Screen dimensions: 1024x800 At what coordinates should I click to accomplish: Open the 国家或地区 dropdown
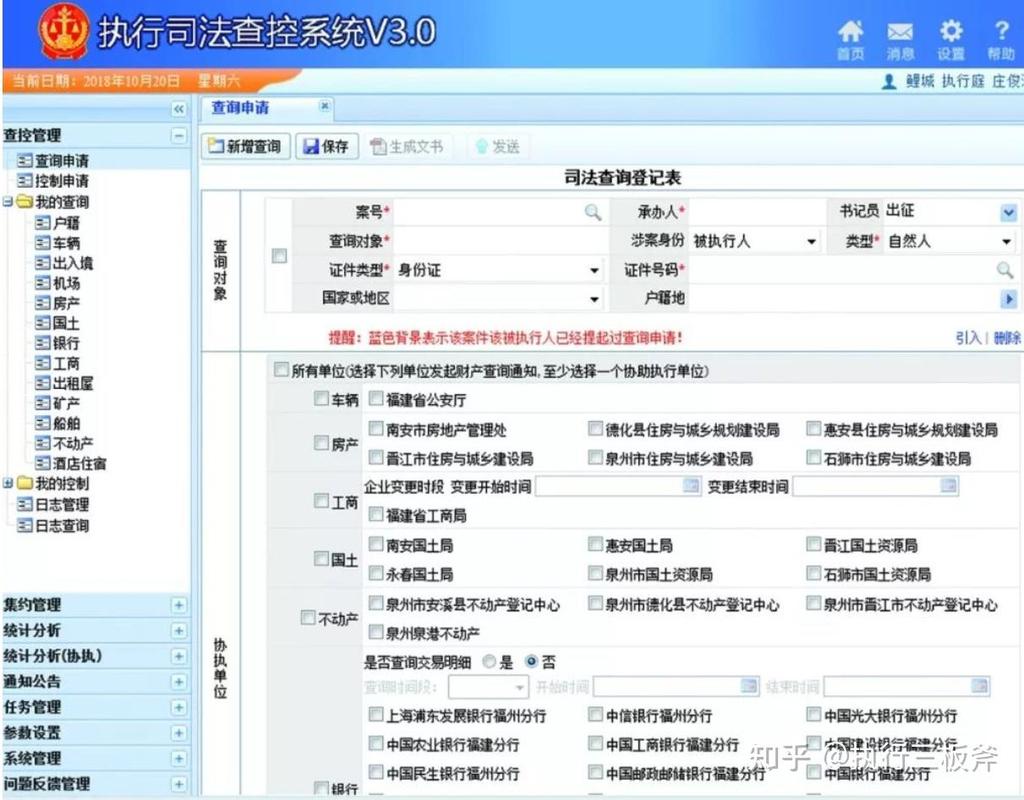594,299
